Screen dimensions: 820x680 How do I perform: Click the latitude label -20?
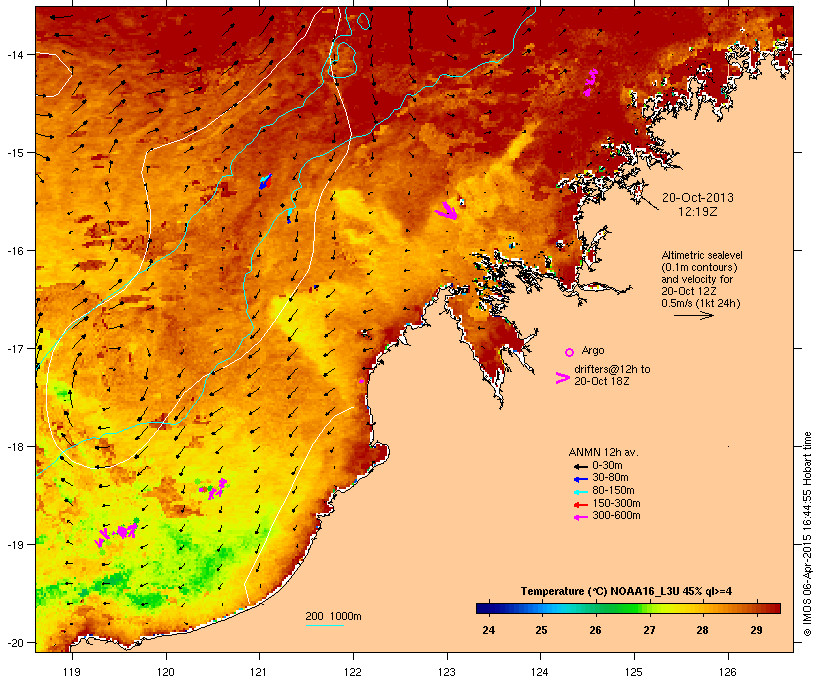click(x=15, y=643)
